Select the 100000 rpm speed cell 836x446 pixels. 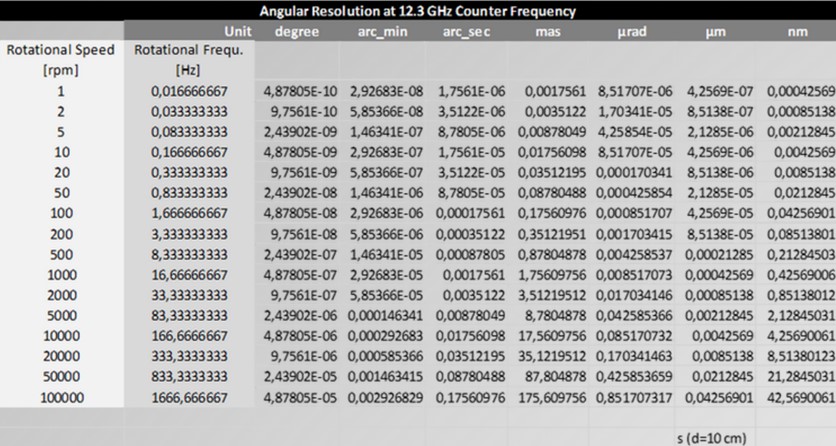[x=61, y=397]
